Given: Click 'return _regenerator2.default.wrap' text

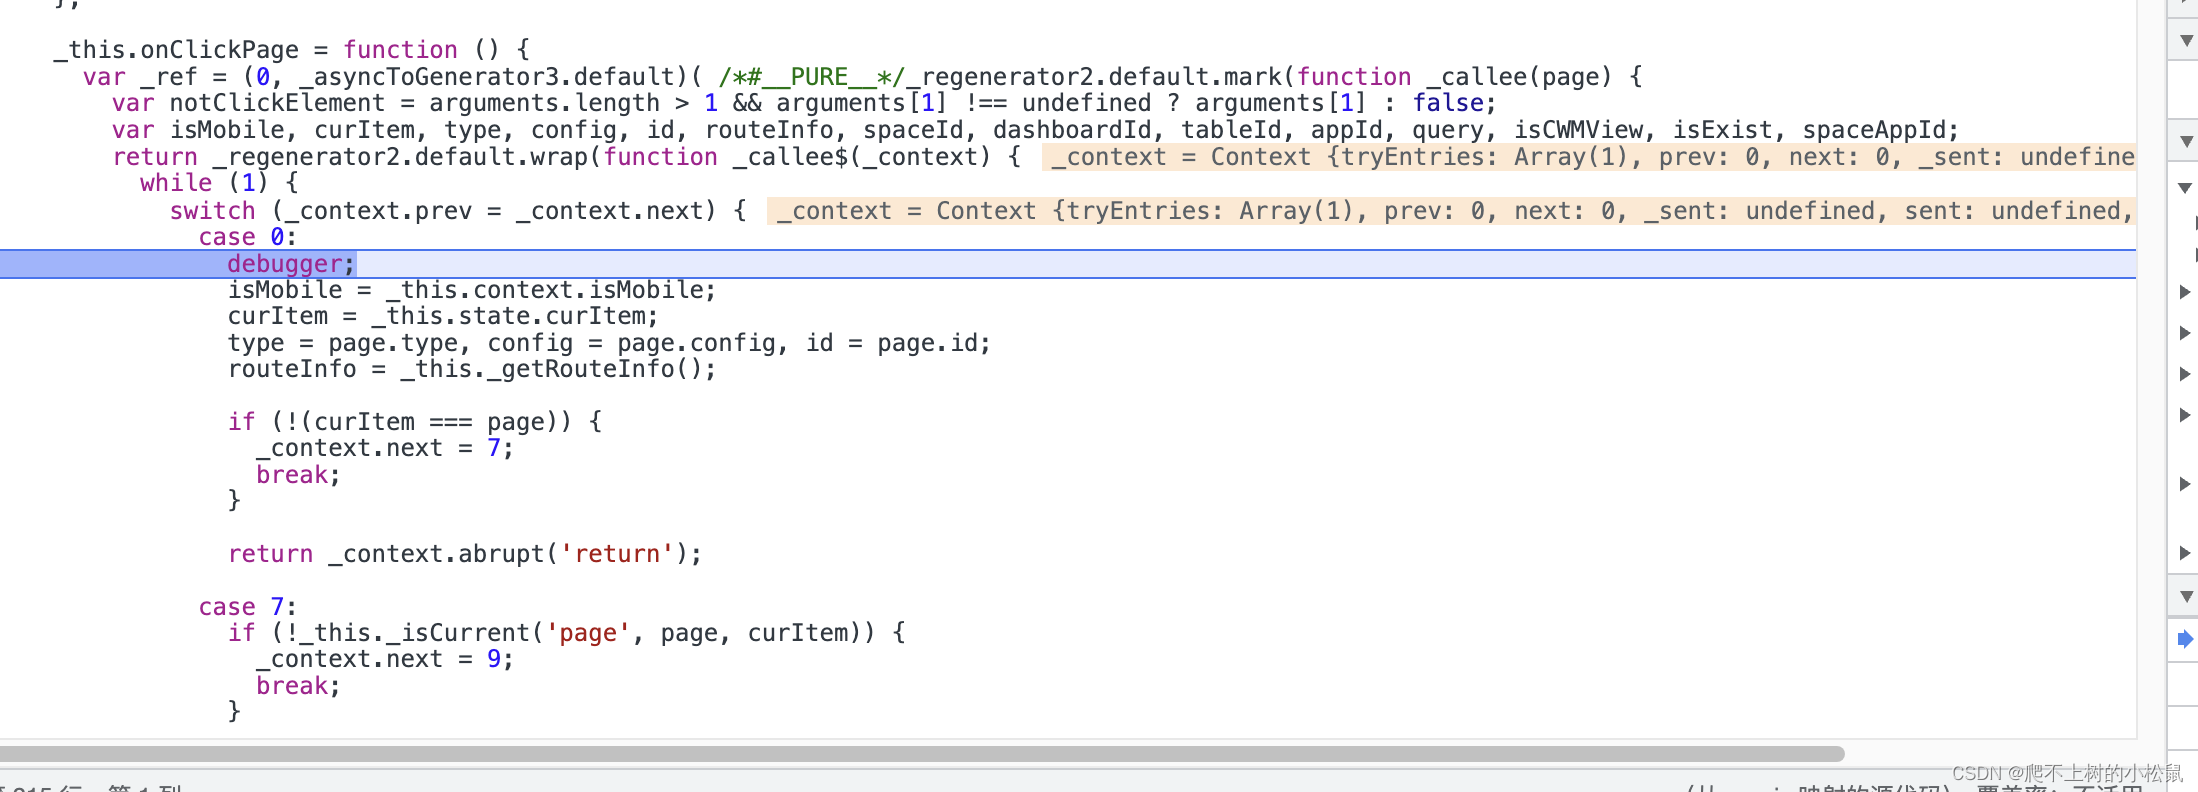Looking at the screenshot, I should point(350,157).
